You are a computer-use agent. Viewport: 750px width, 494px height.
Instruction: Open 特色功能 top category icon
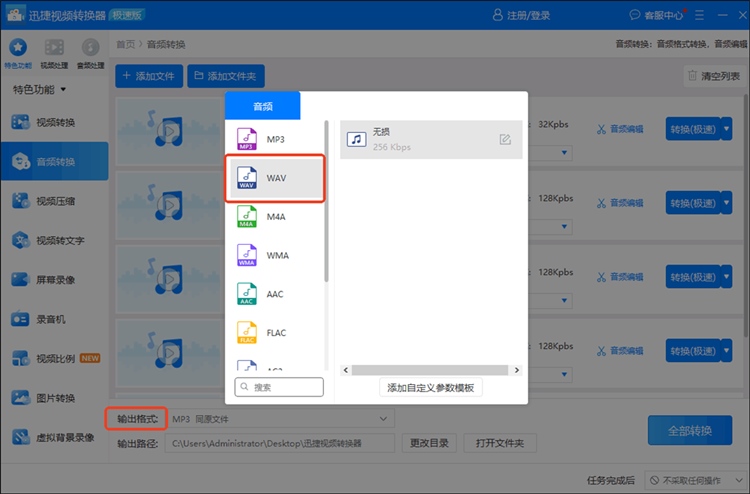click(18, 53)
